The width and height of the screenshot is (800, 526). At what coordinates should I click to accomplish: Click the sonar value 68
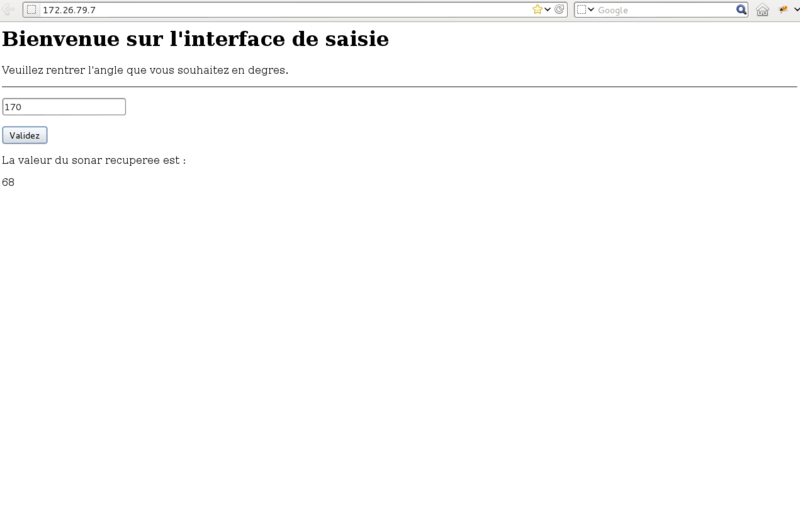pyautogui.click(x=8, y=182)
